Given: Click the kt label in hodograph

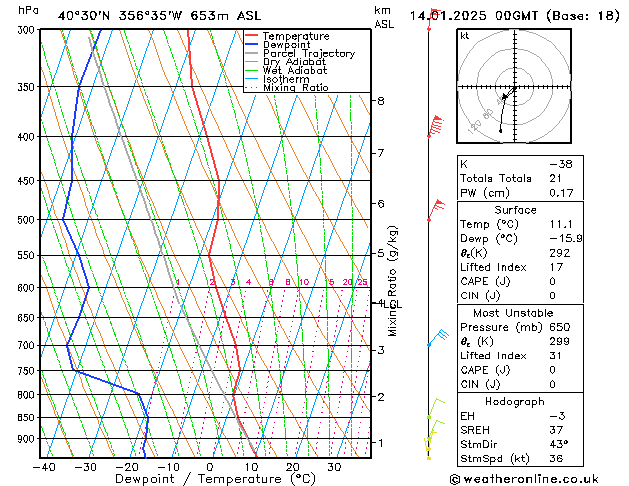Looking at the screenshot, I should [x=465, y=36].
